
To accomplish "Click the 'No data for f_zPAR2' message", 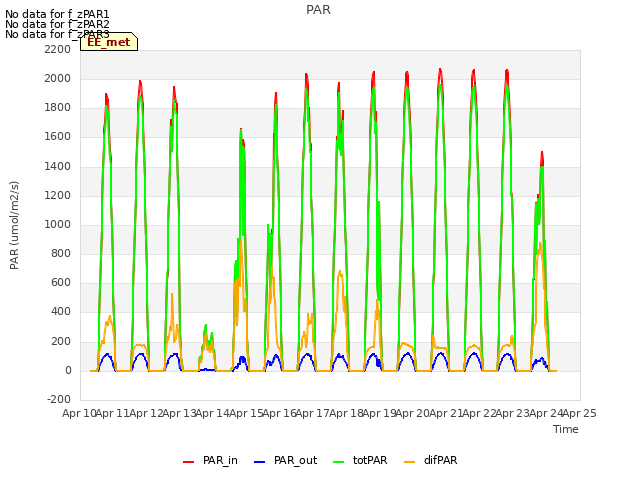I will 57,24.
